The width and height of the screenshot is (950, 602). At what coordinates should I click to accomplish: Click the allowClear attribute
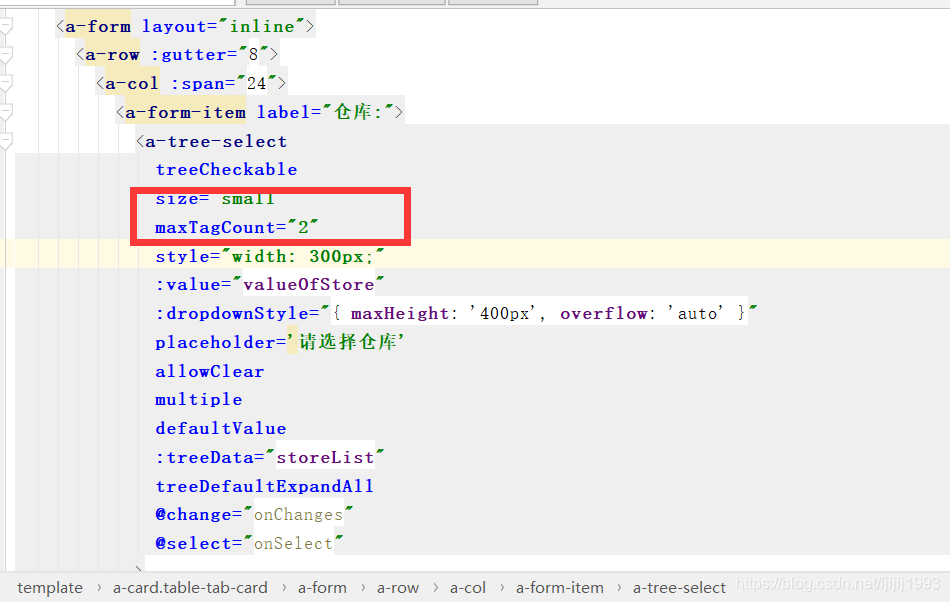[209, 371]
